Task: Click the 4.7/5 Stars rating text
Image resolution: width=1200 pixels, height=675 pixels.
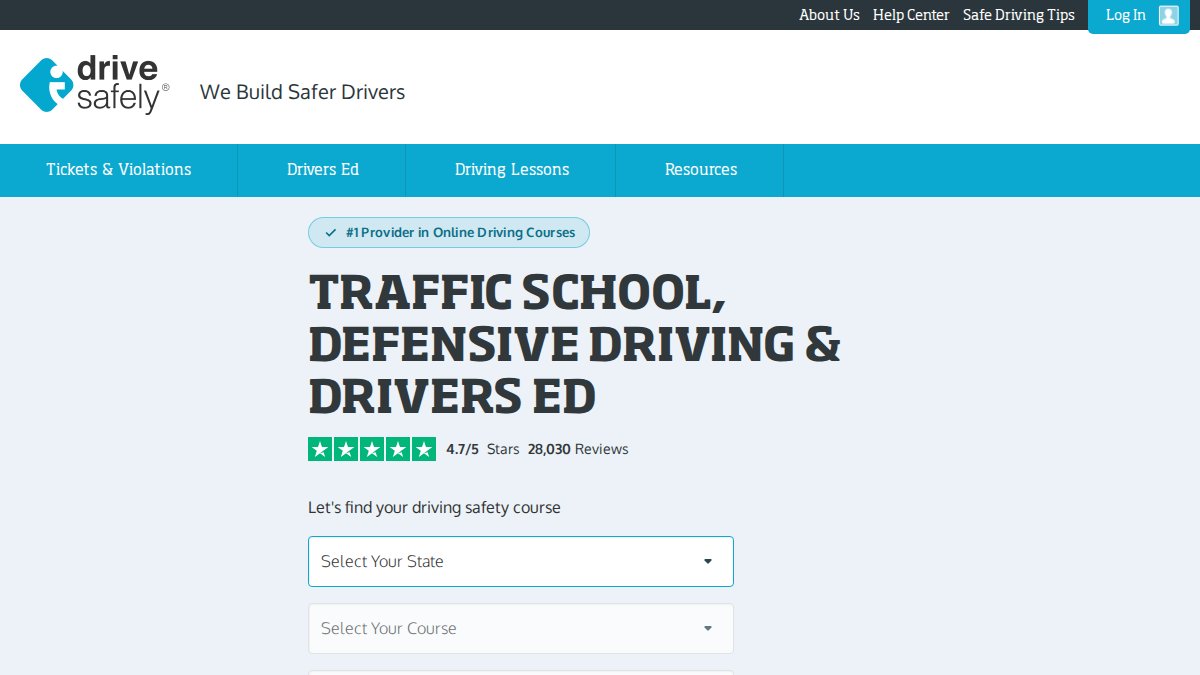Action: 483,449
